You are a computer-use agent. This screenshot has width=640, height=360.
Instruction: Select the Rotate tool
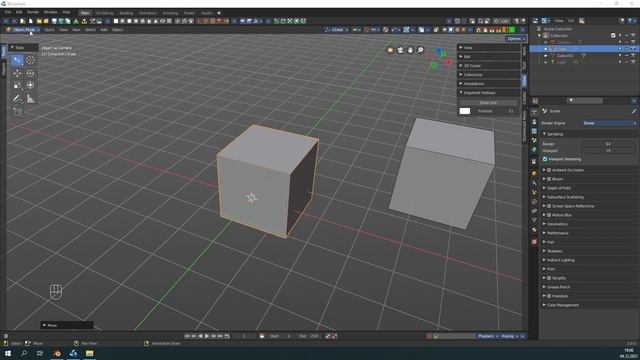[x=30, y=73]
